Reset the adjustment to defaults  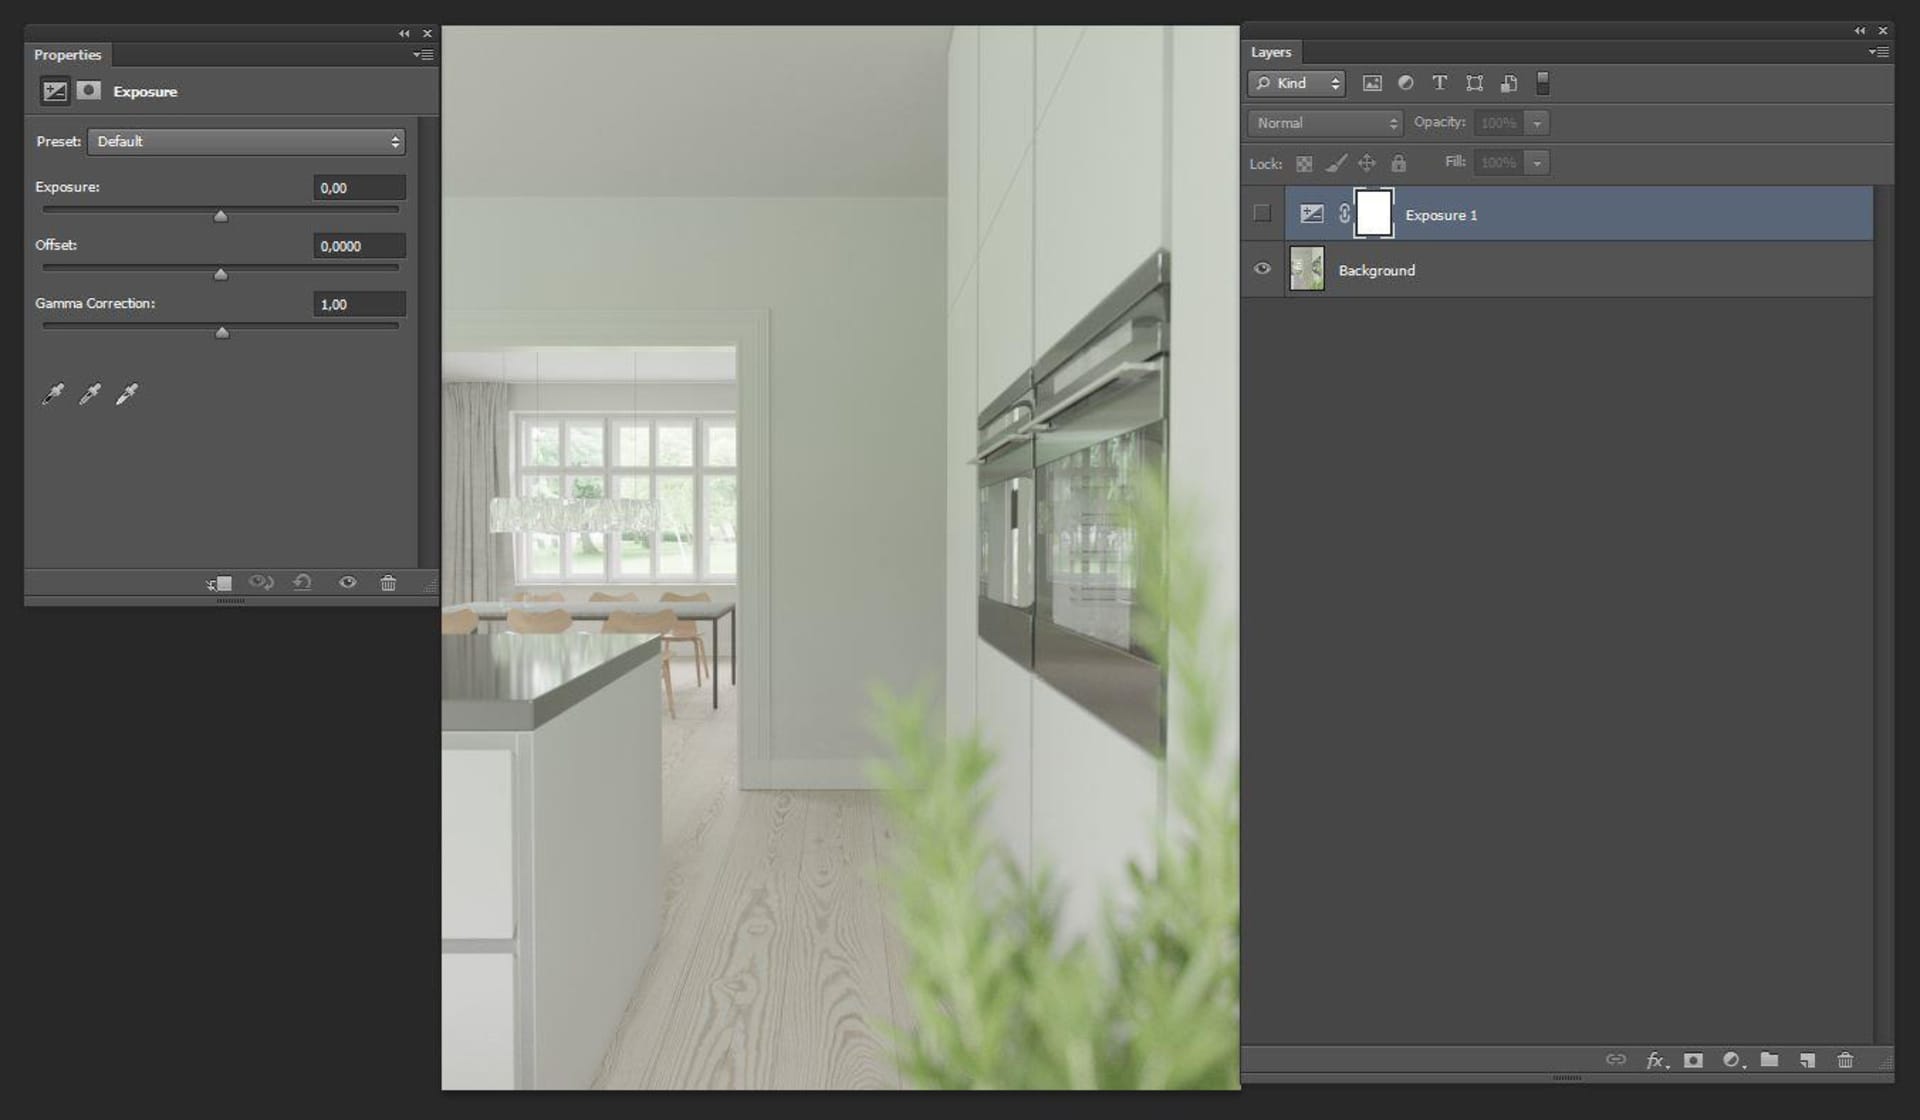pos(302,582)
